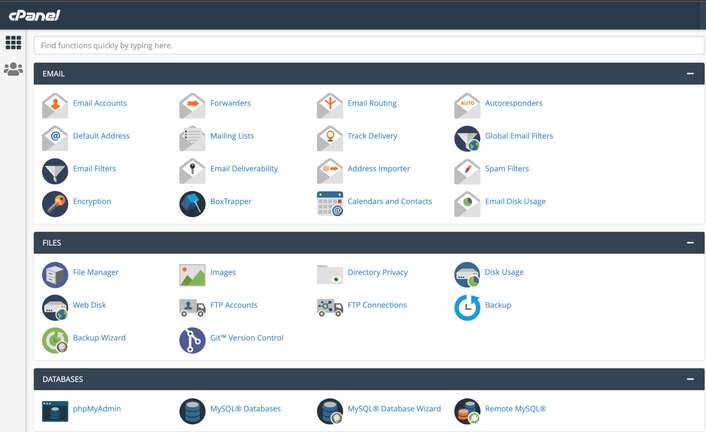Open the Email Disk Usage icon
Image resolution: width=706 pixels, height=432 pixels.
pyautogui.click(x=467, y=204)
